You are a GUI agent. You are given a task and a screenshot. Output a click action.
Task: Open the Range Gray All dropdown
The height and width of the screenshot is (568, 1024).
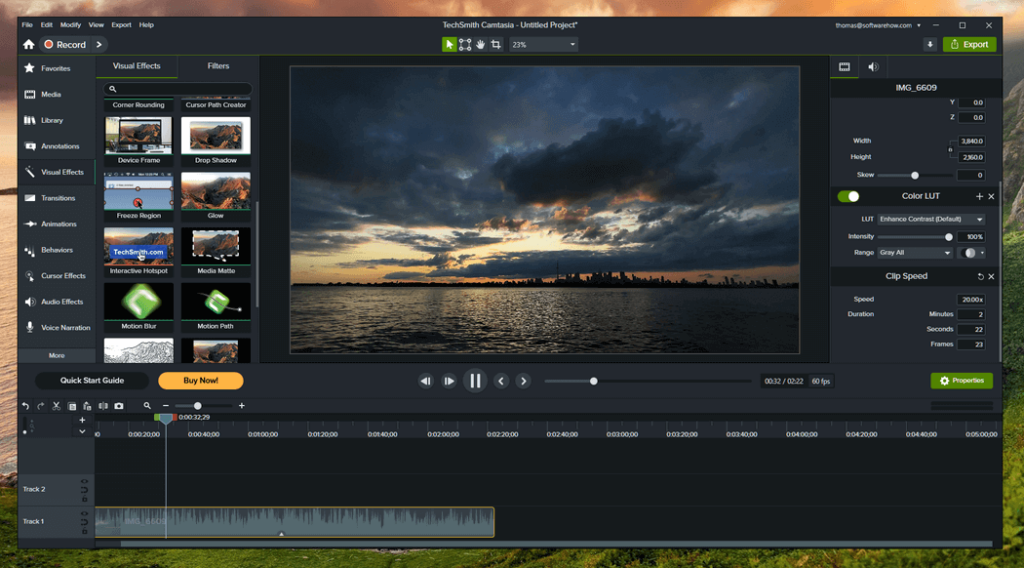pos(915,253)
